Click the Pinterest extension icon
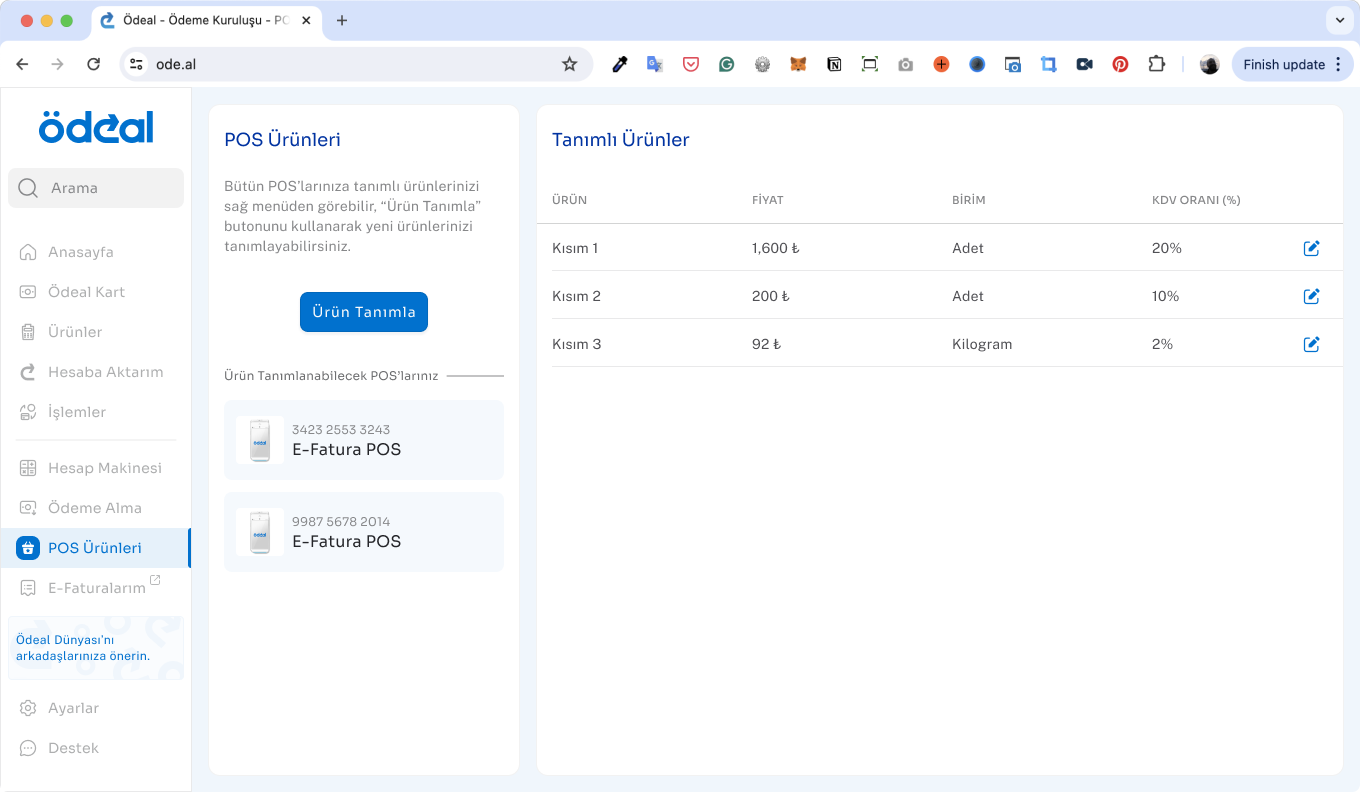The image size is (1360, 792). (x=1120, y=64)
